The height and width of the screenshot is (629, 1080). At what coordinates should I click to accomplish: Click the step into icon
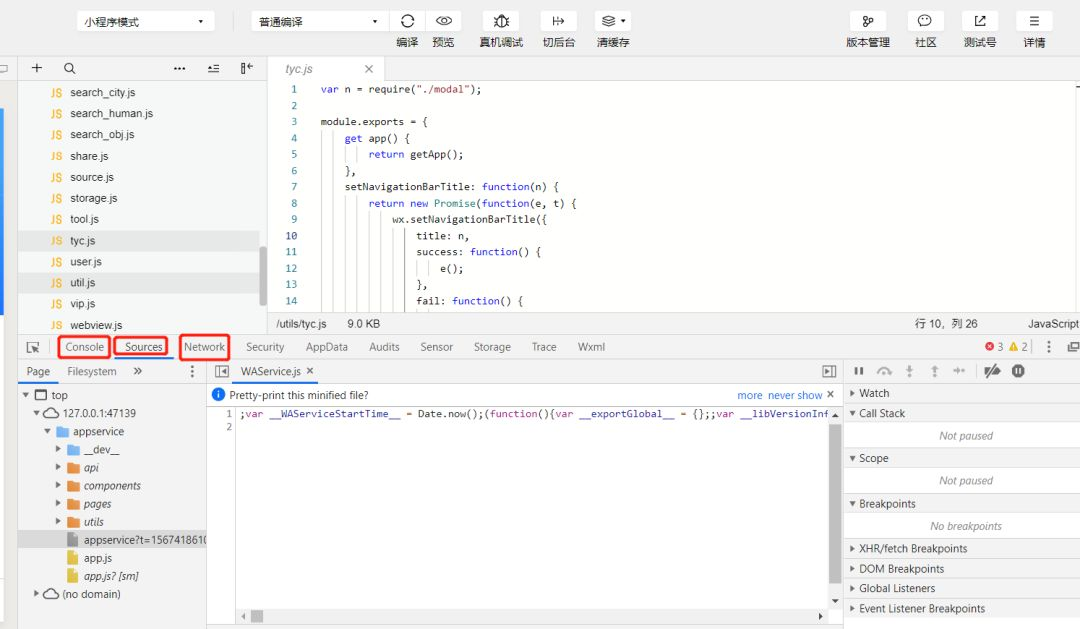tap(909, 371)
